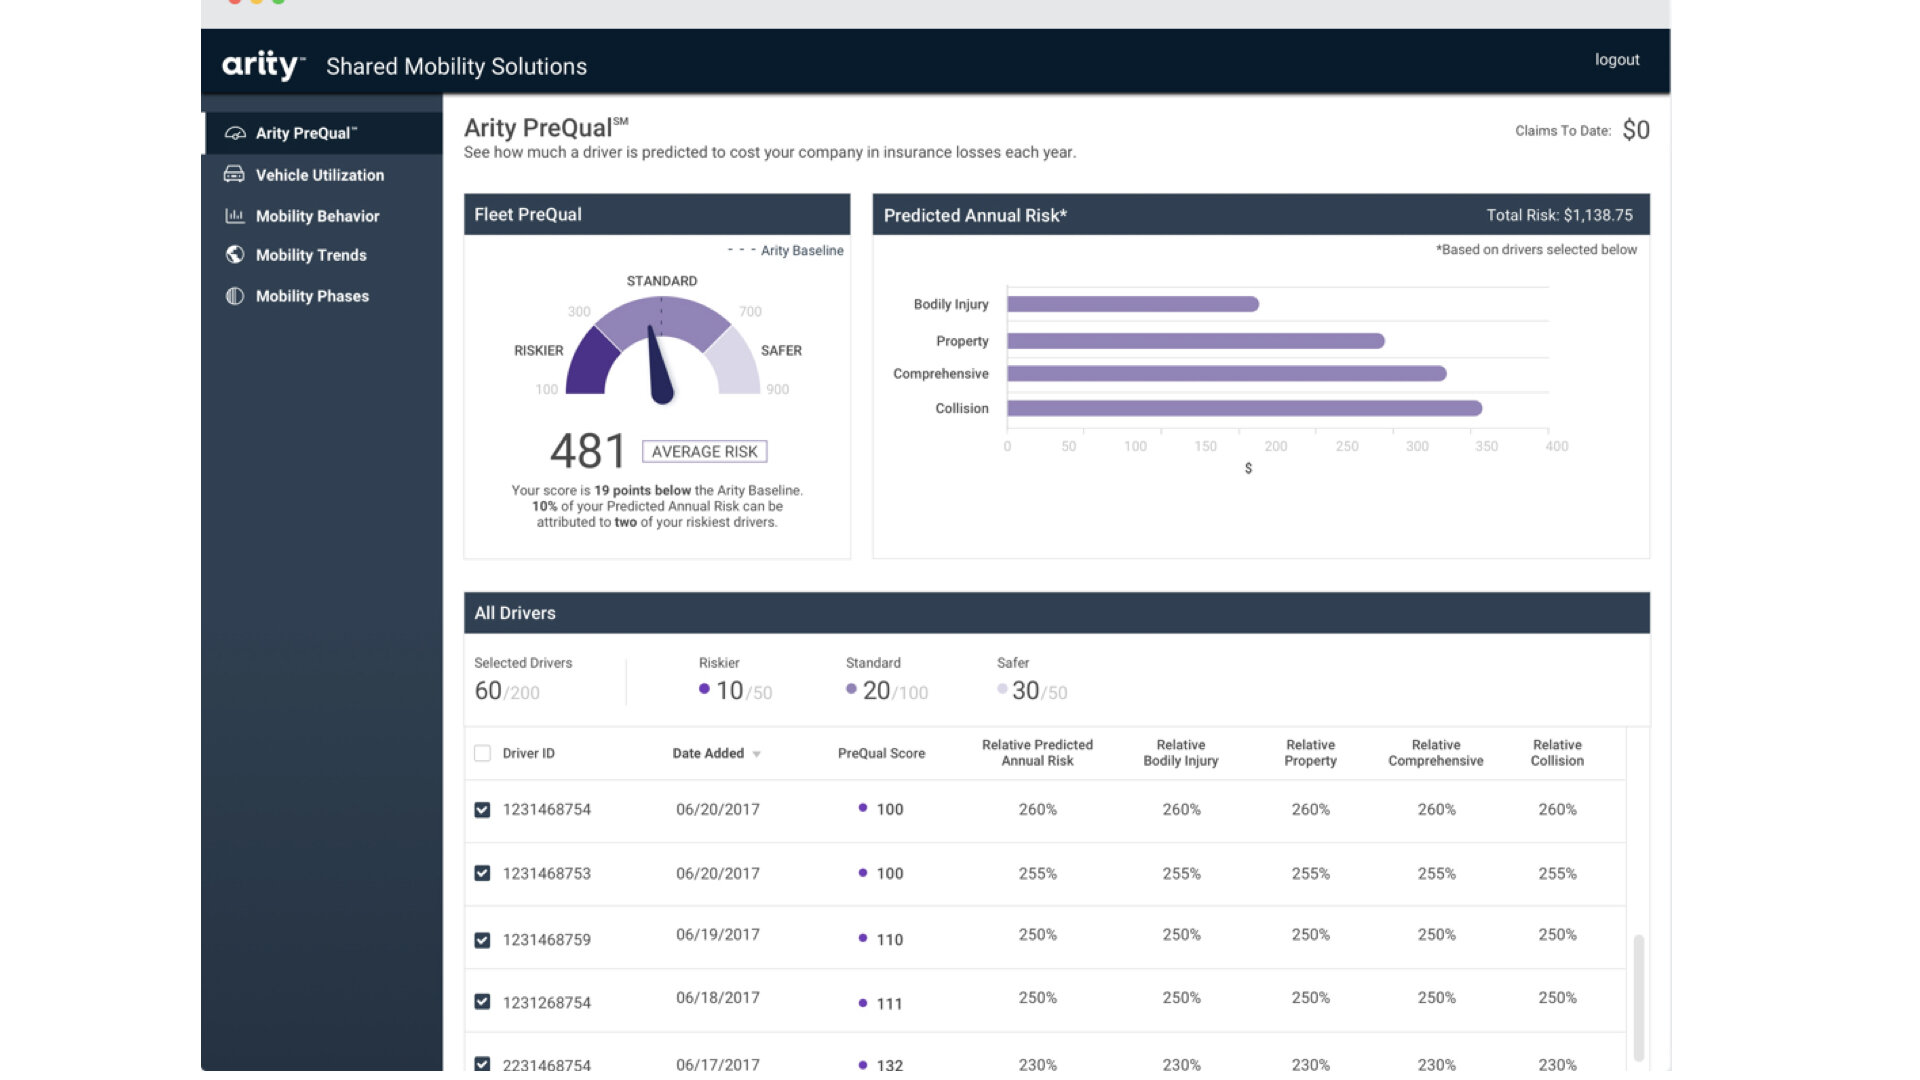Screen dimensions: 1920x1080
Task: Click PreQual score 132 cell
Action: pyautogui.click(x=889, y=1065)
